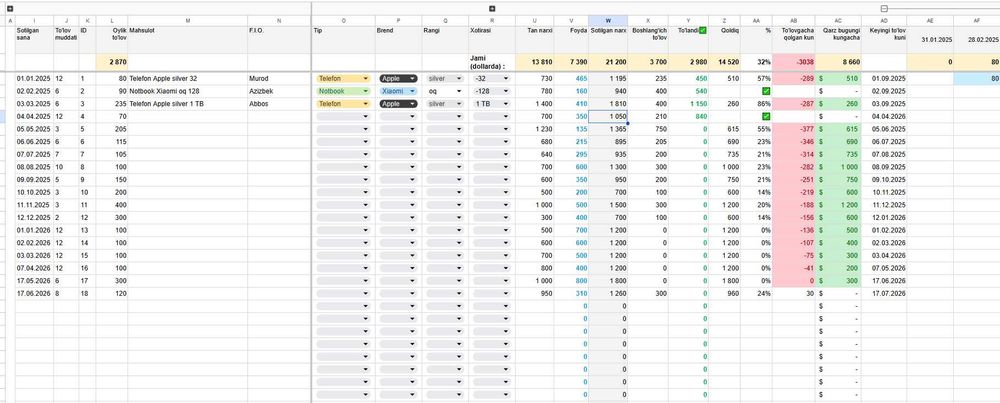This screenshot has width=1000, height=403.
Task: Select the total monthly payment cell 2 870
Action: pyautogui.click(x=112, y=62)
